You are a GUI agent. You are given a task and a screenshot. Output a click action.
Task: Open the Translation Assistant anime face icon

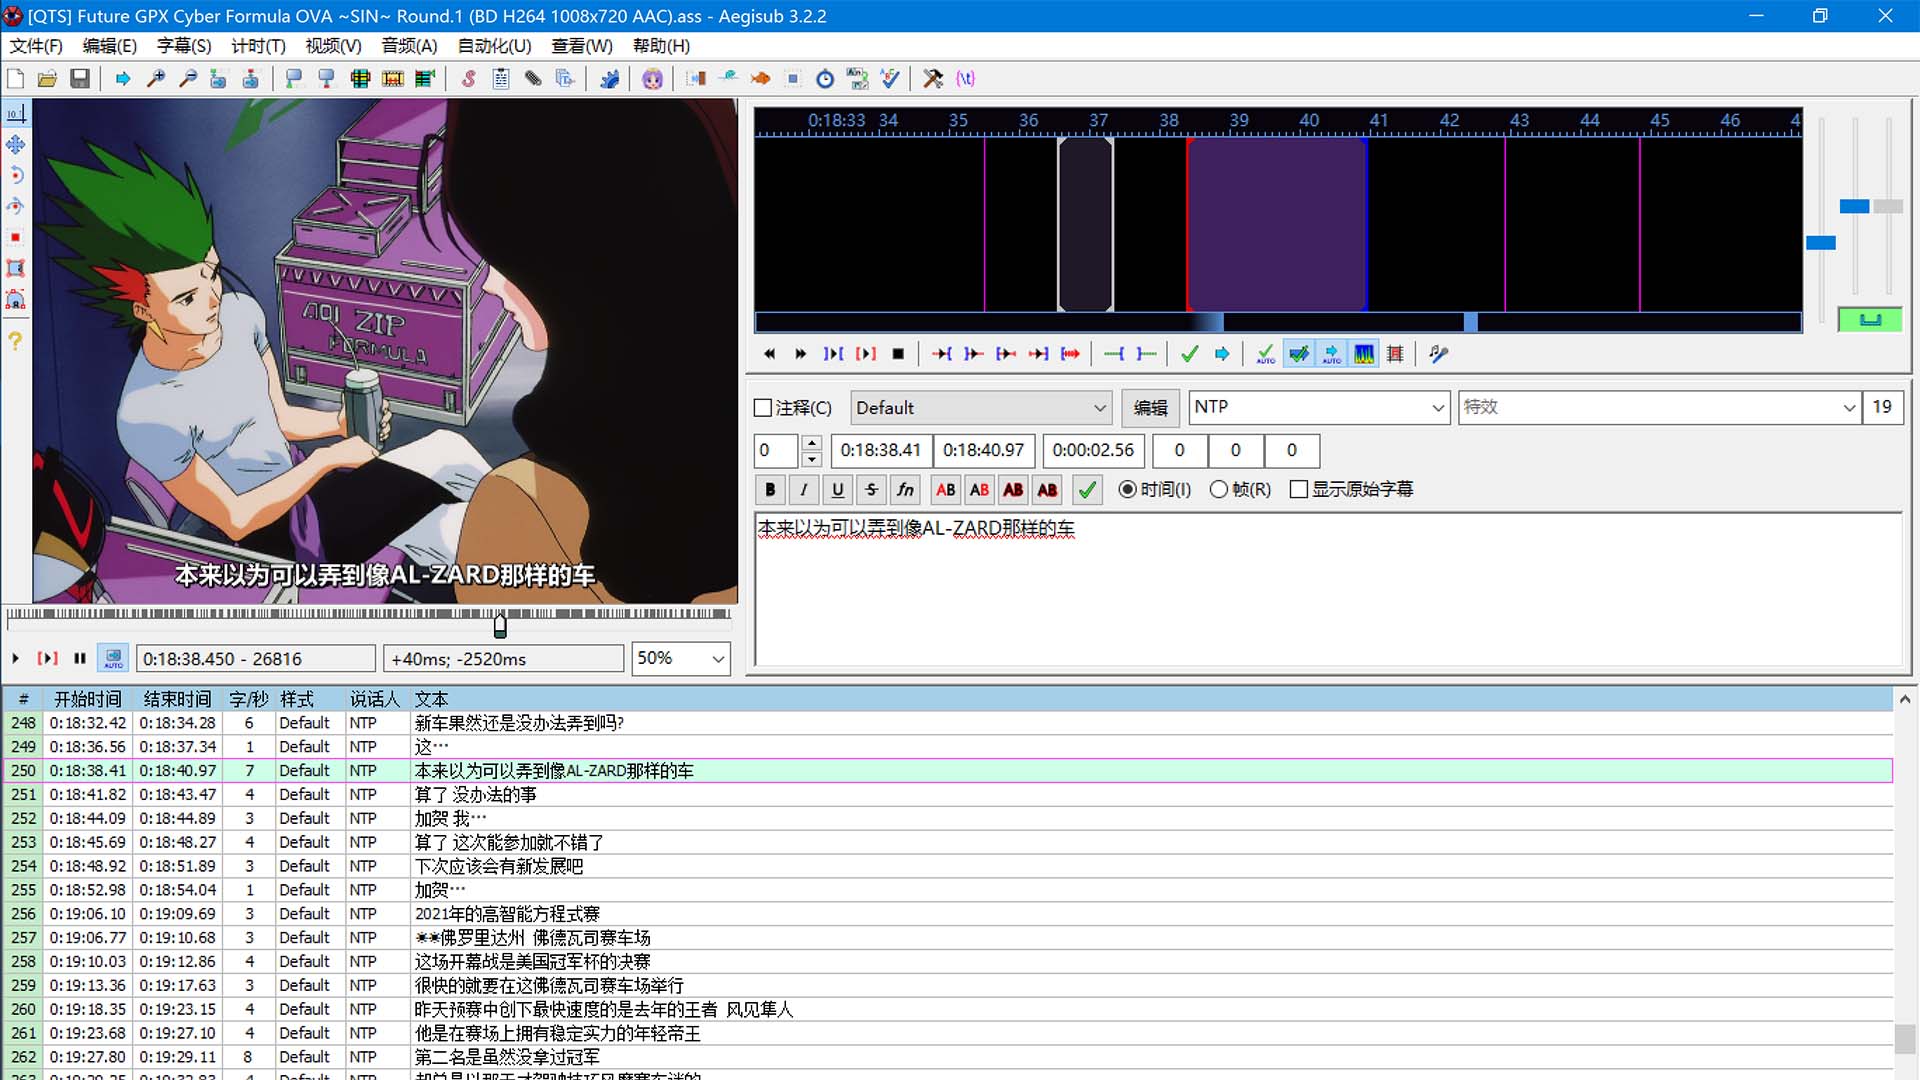652,79
